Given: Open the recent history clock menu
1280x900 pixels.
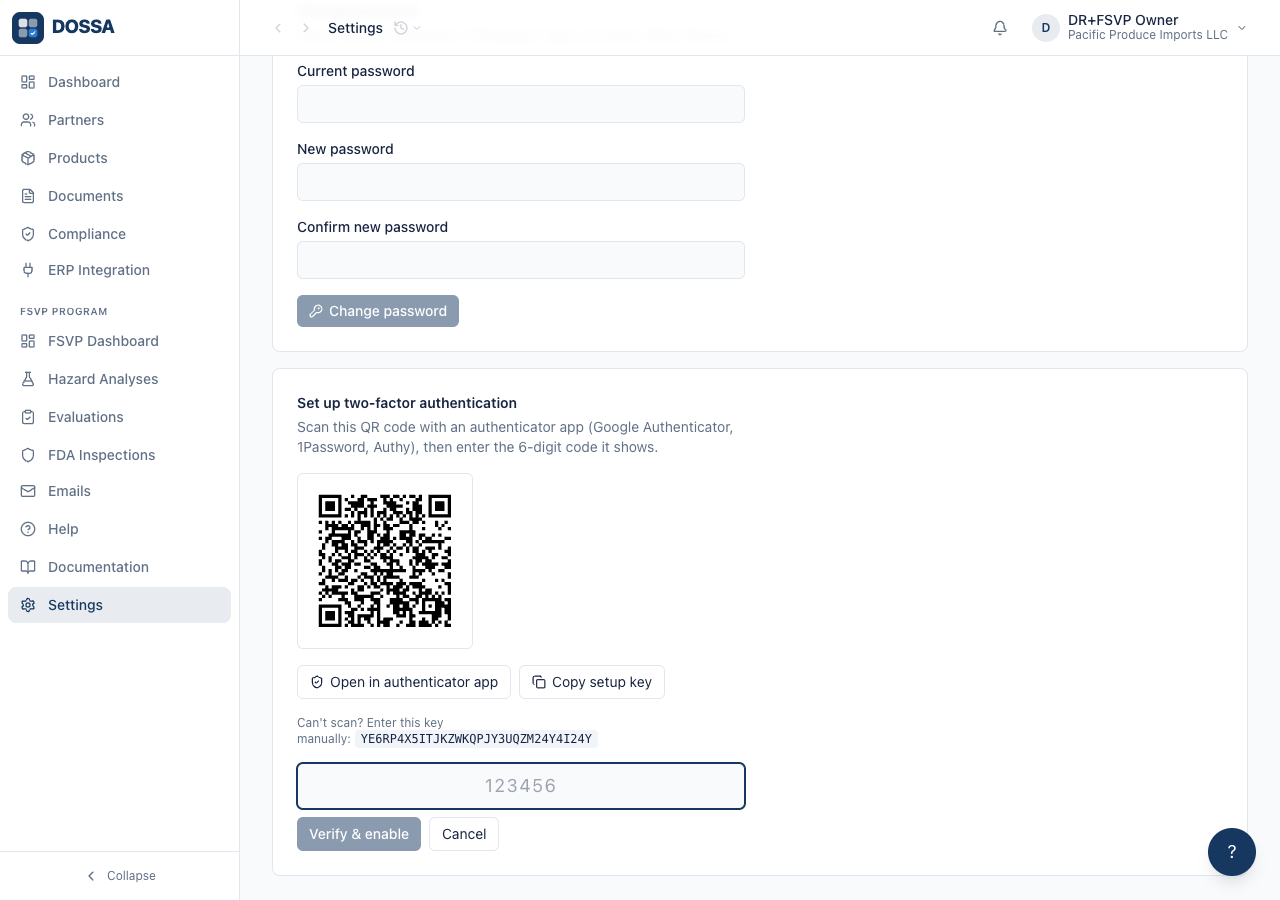Looking at the screenshot, I should (x=407, y=28).
